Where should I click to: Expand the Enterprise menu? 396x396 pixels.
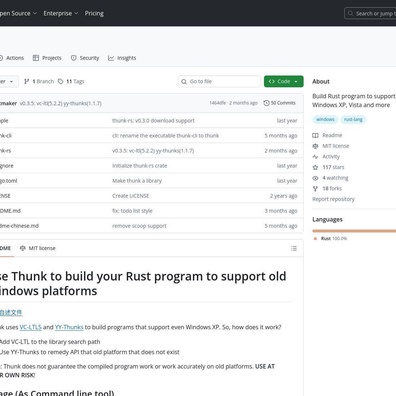[61, 13]
